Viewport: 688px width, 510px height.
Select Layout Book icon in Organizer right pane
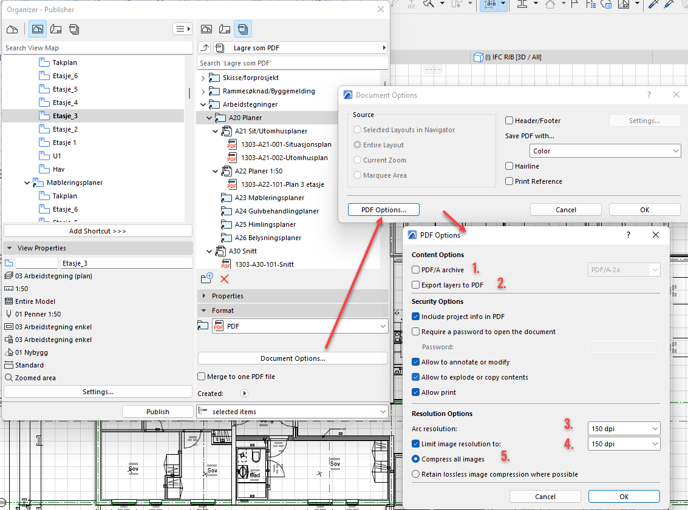(x=225, y=29)
